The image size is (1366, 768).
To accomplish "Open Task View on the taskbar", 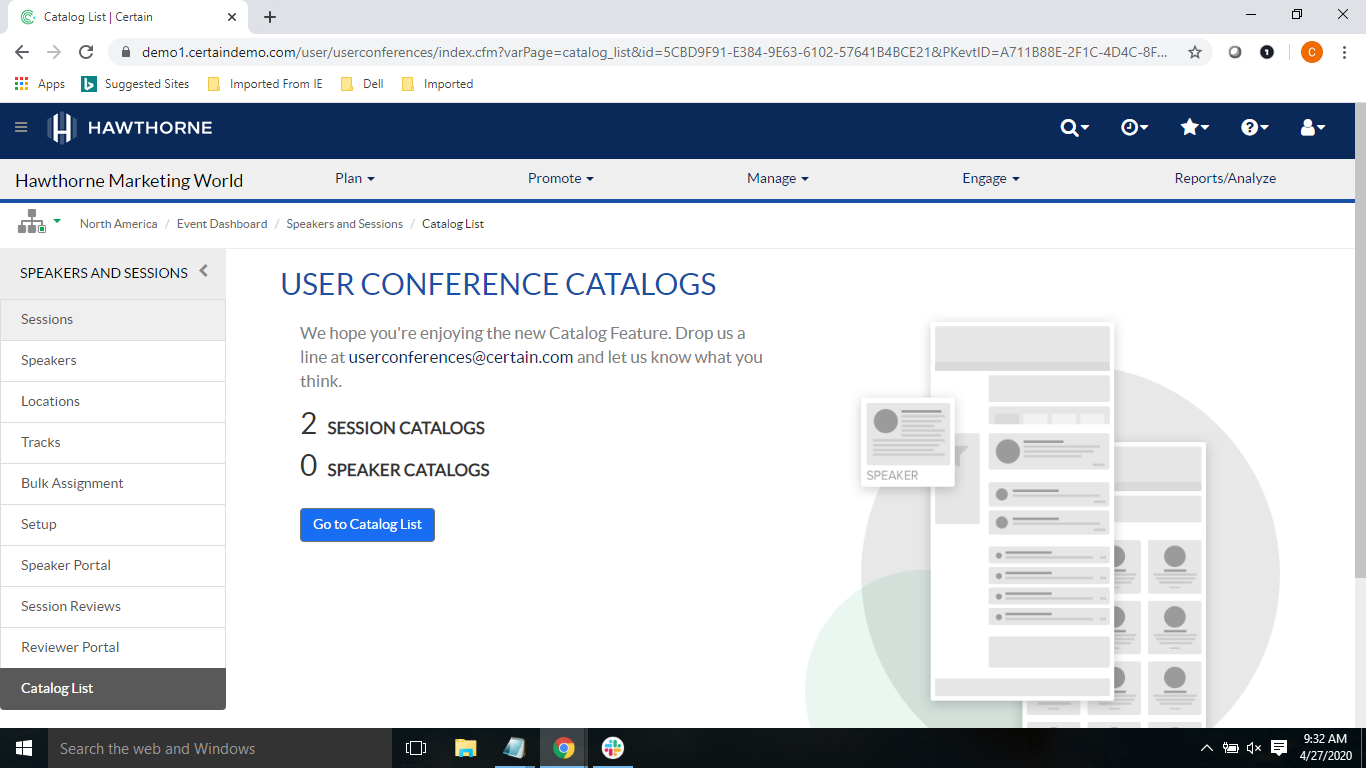I will pyautogui.click(x=416, y=748).
